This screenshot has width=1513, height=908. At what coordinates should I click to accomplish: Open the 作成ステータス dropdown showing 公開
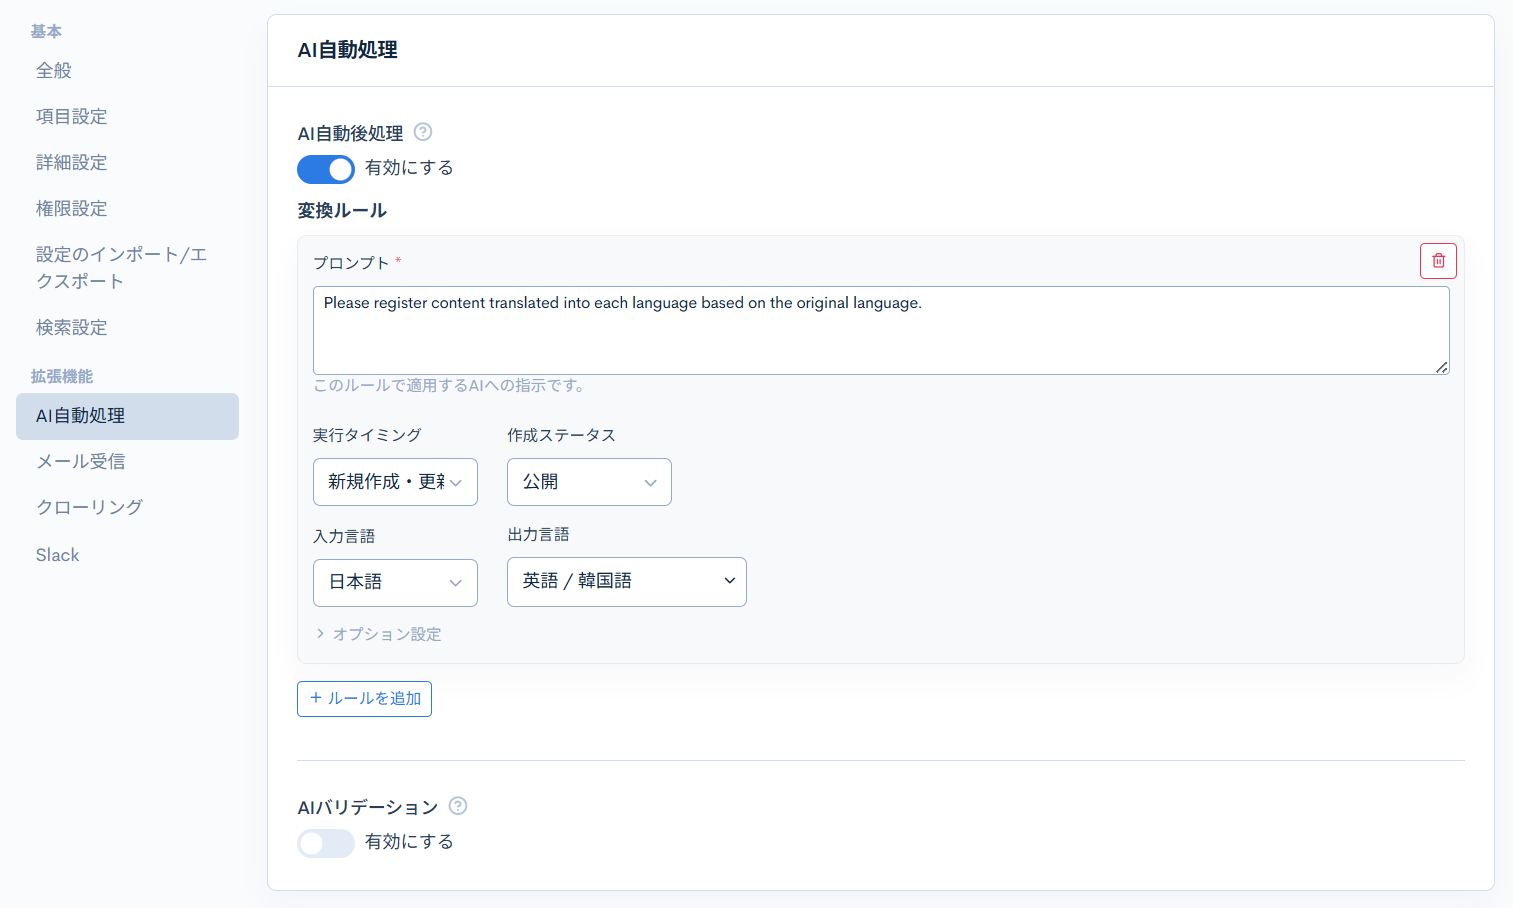[589, 482]
